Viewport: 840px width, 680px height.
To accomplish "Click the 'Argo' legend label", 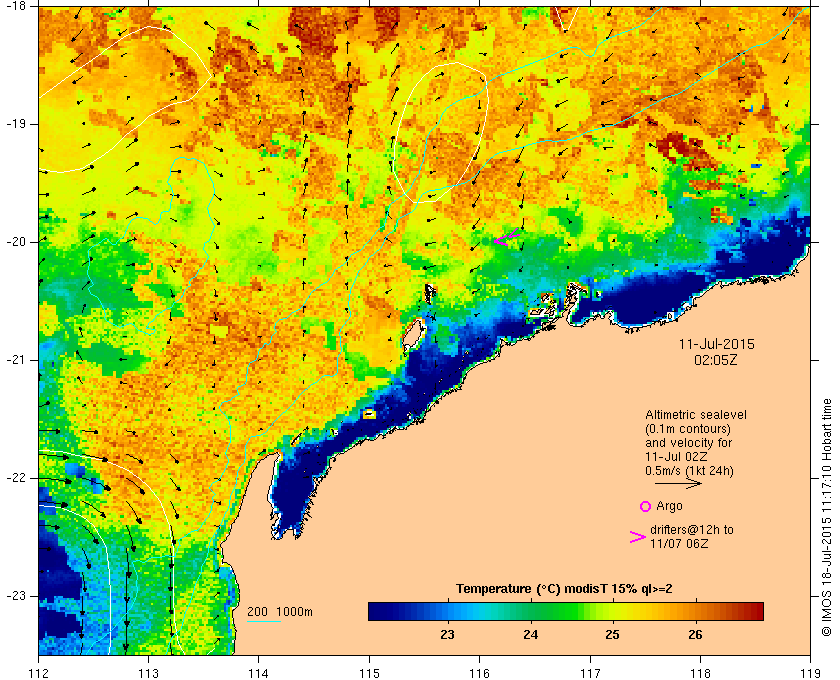I will coord(669,506).
